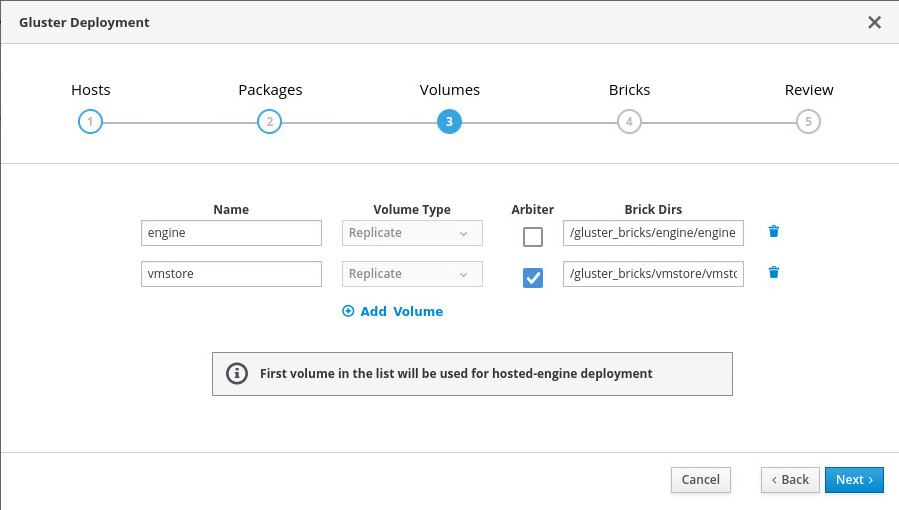The width and height of the screenshot is (899, 510).
Task: Cancel the deployment wizard
Action: coord(701,480)
